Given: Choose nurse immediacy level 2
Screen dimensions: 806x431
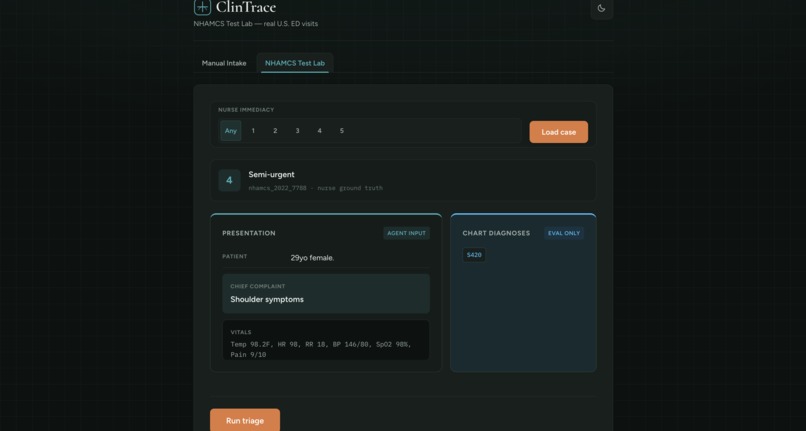Looking at the screenshot, I should [x=275, y=131].
